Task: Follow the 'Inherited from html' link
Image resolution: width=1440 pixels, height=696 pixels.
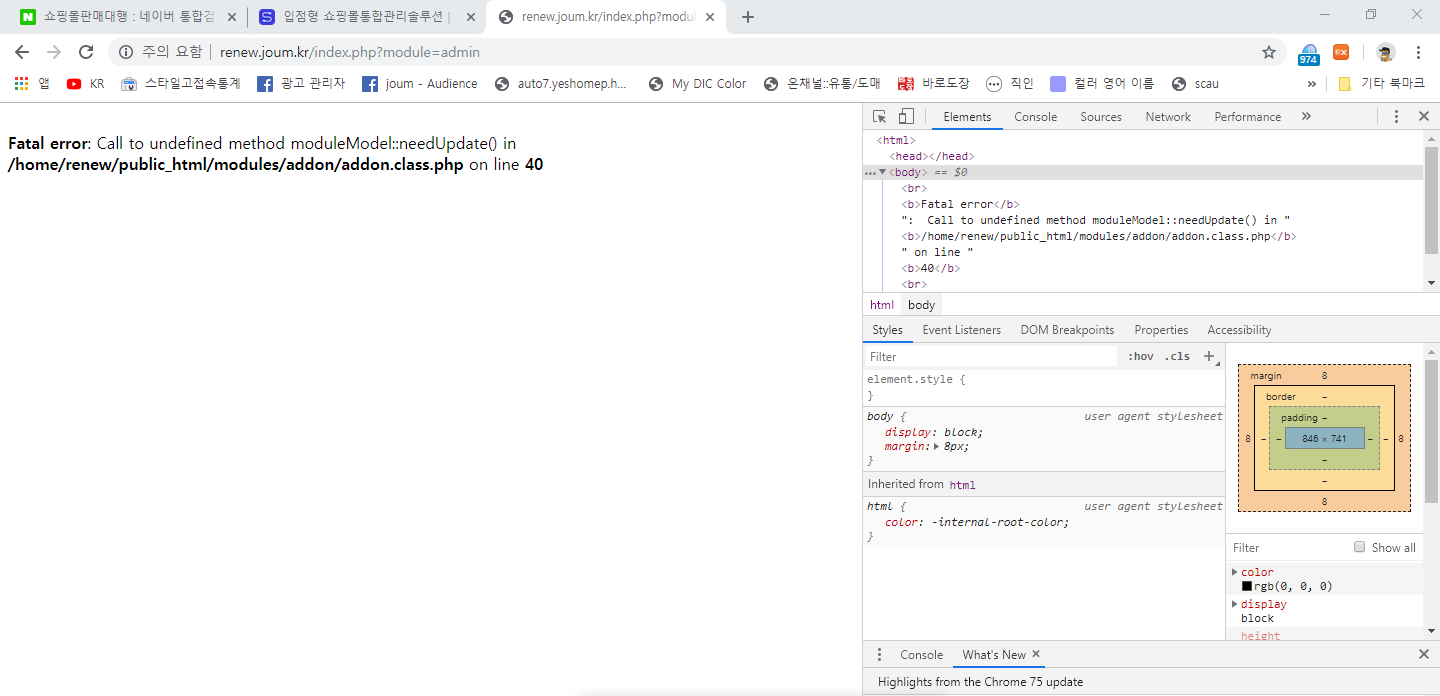Action: [x=962, y=485]
